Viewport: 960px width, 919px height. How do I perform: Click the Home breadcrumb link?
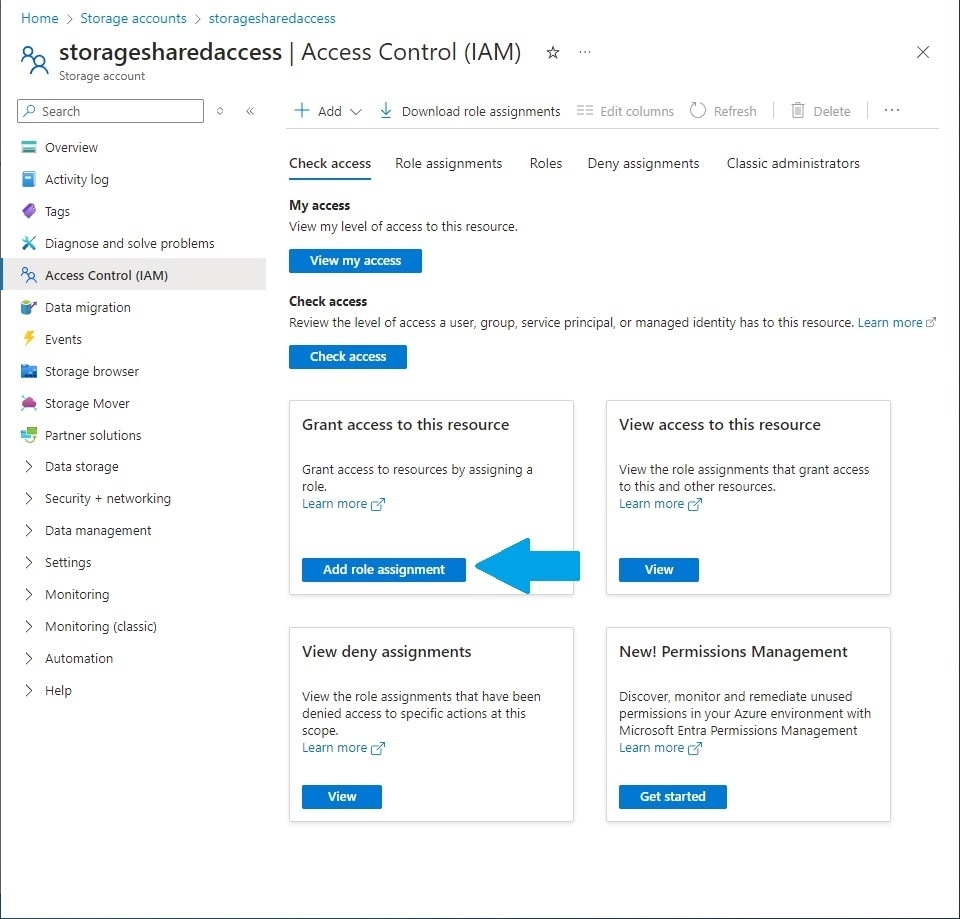click(40, 18)
